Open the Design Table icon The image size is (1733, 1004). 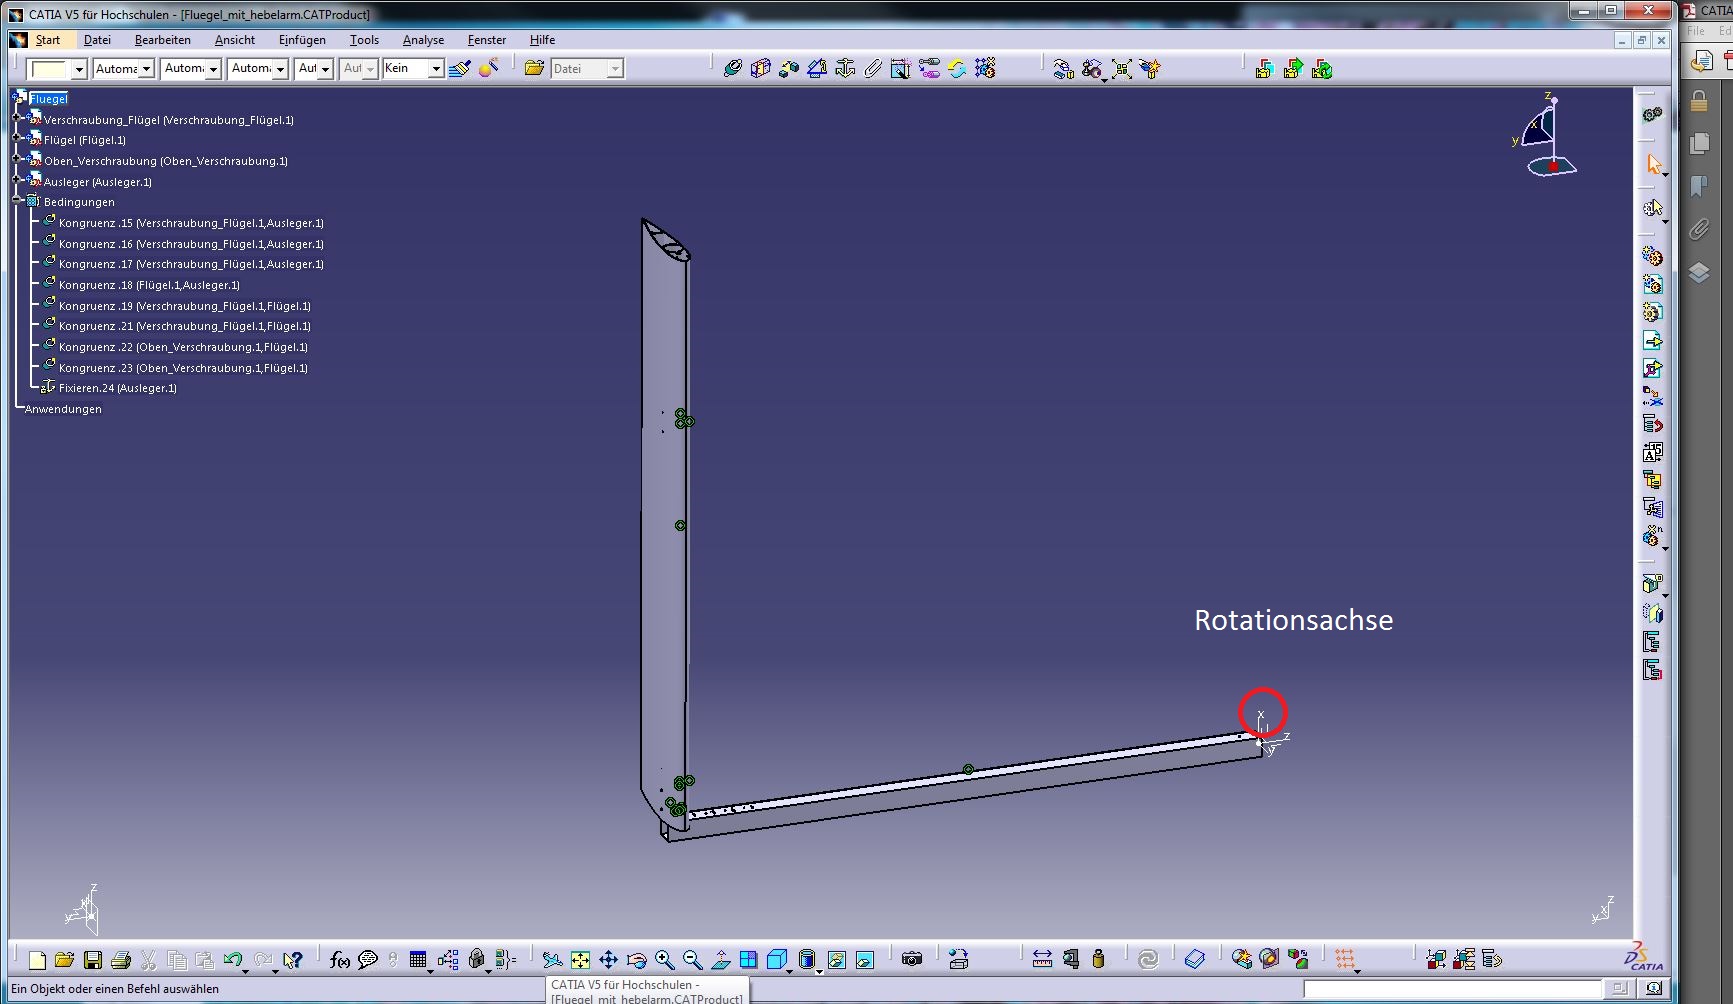tap(419, 960)
